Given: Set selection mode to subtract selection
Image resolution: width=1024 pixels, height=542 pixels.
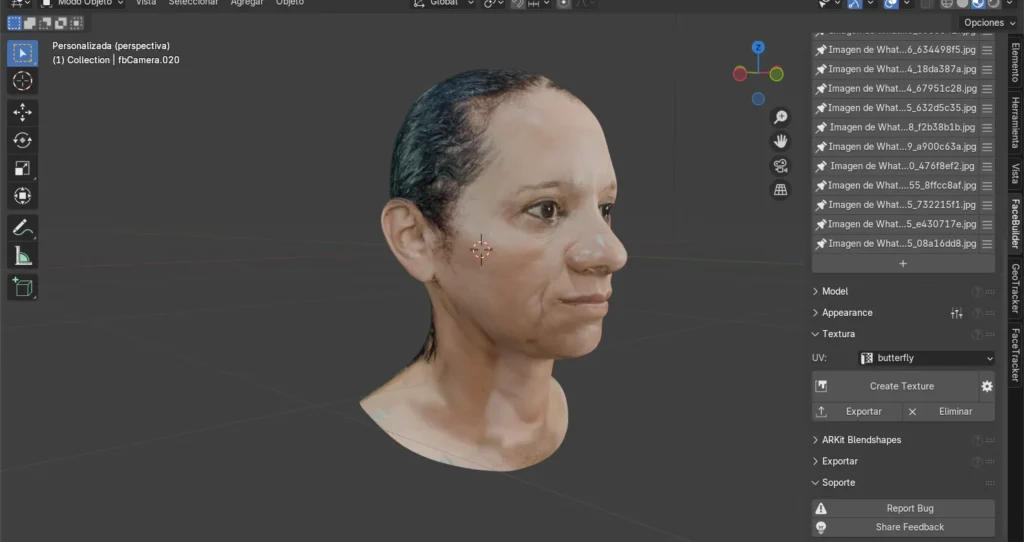Looking at the screenshot, I should click(45, 24).
